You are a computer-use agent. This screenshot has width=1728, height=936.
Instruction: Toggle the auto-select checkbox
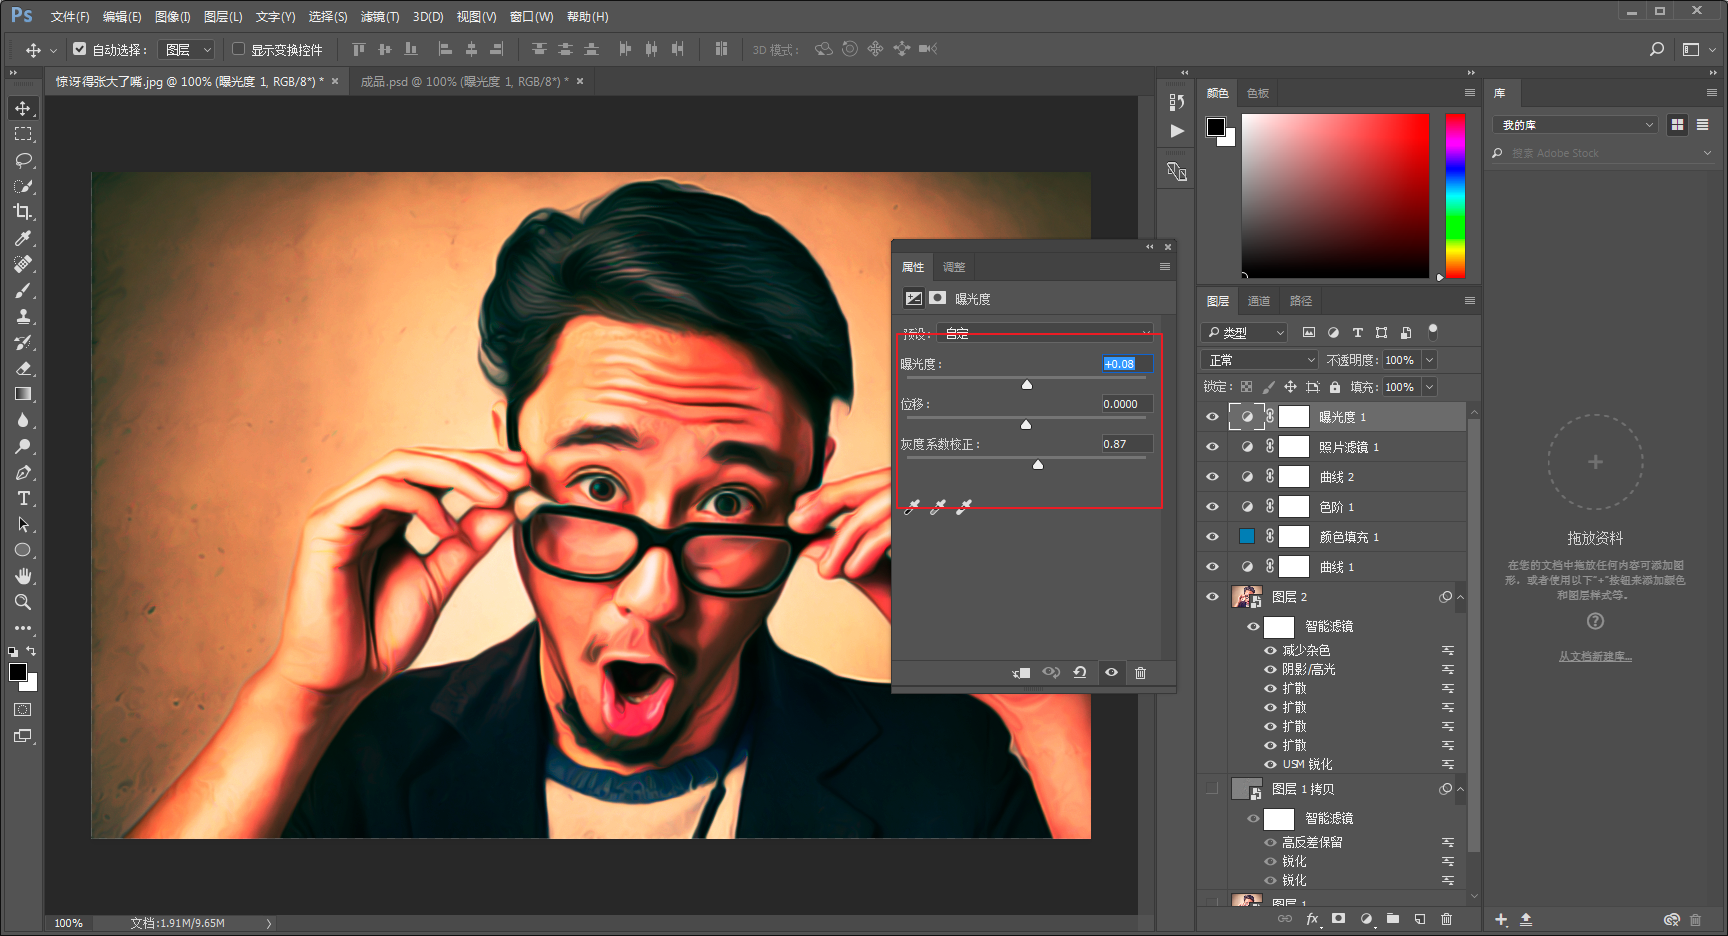click(x=80, y=49)
